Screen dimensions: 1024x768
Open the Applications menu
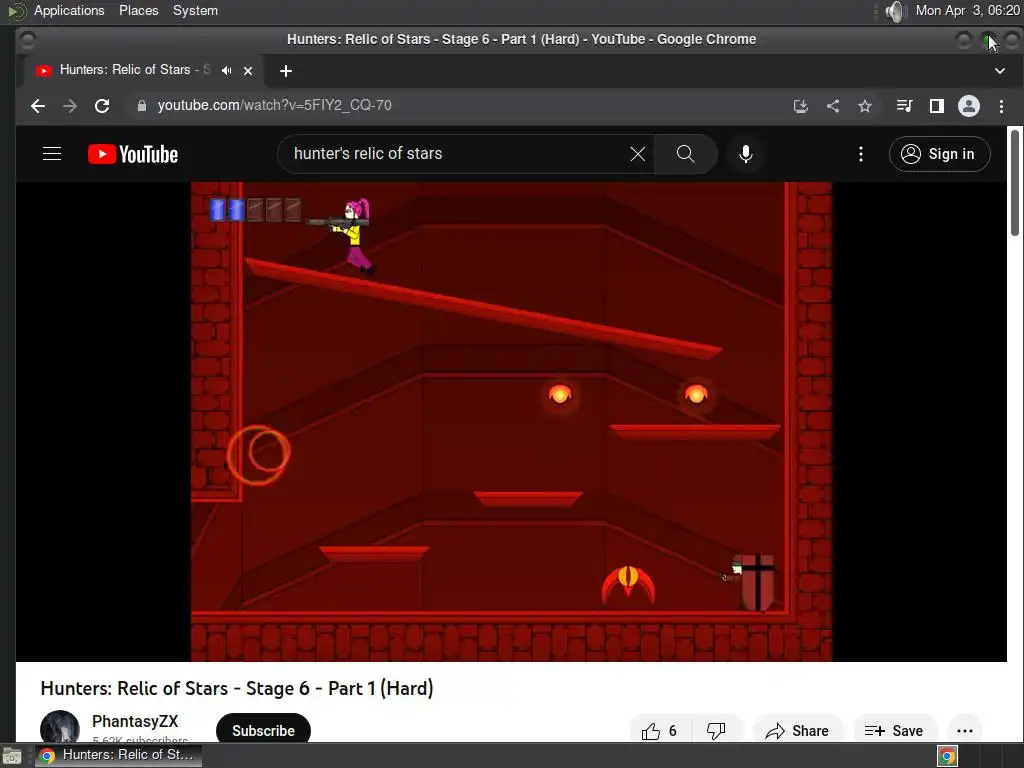coord(69,10)
